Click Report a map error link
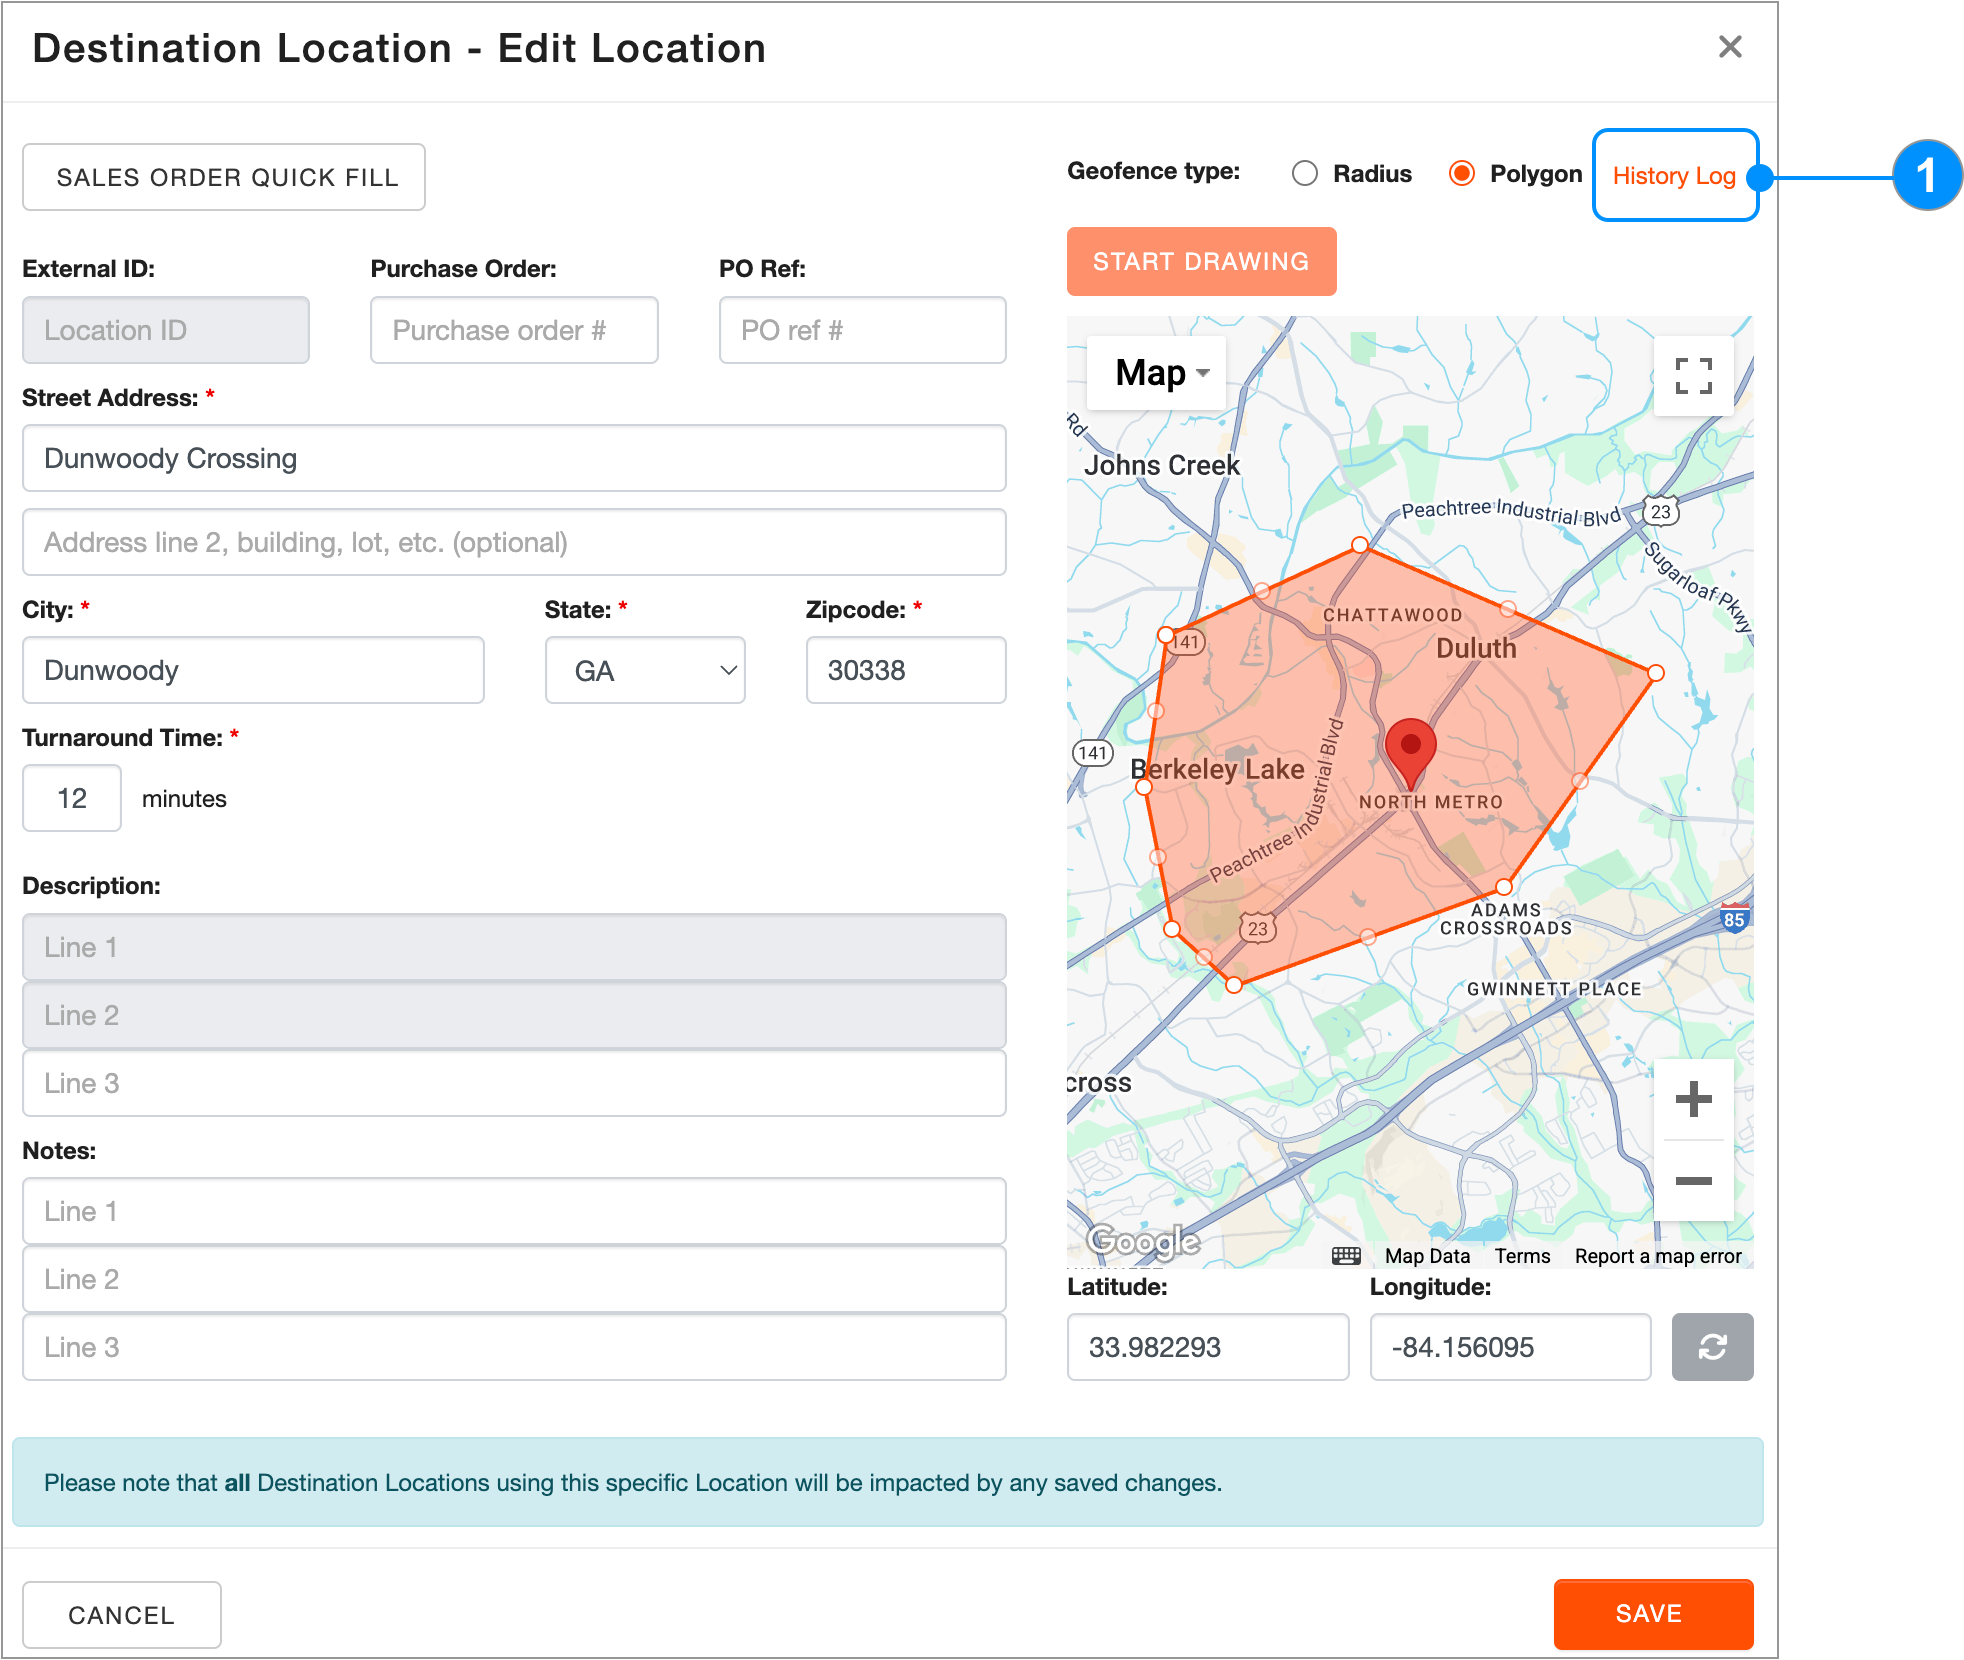The height and width of the screenshot is (1660, 1964). [1658, 1256]
